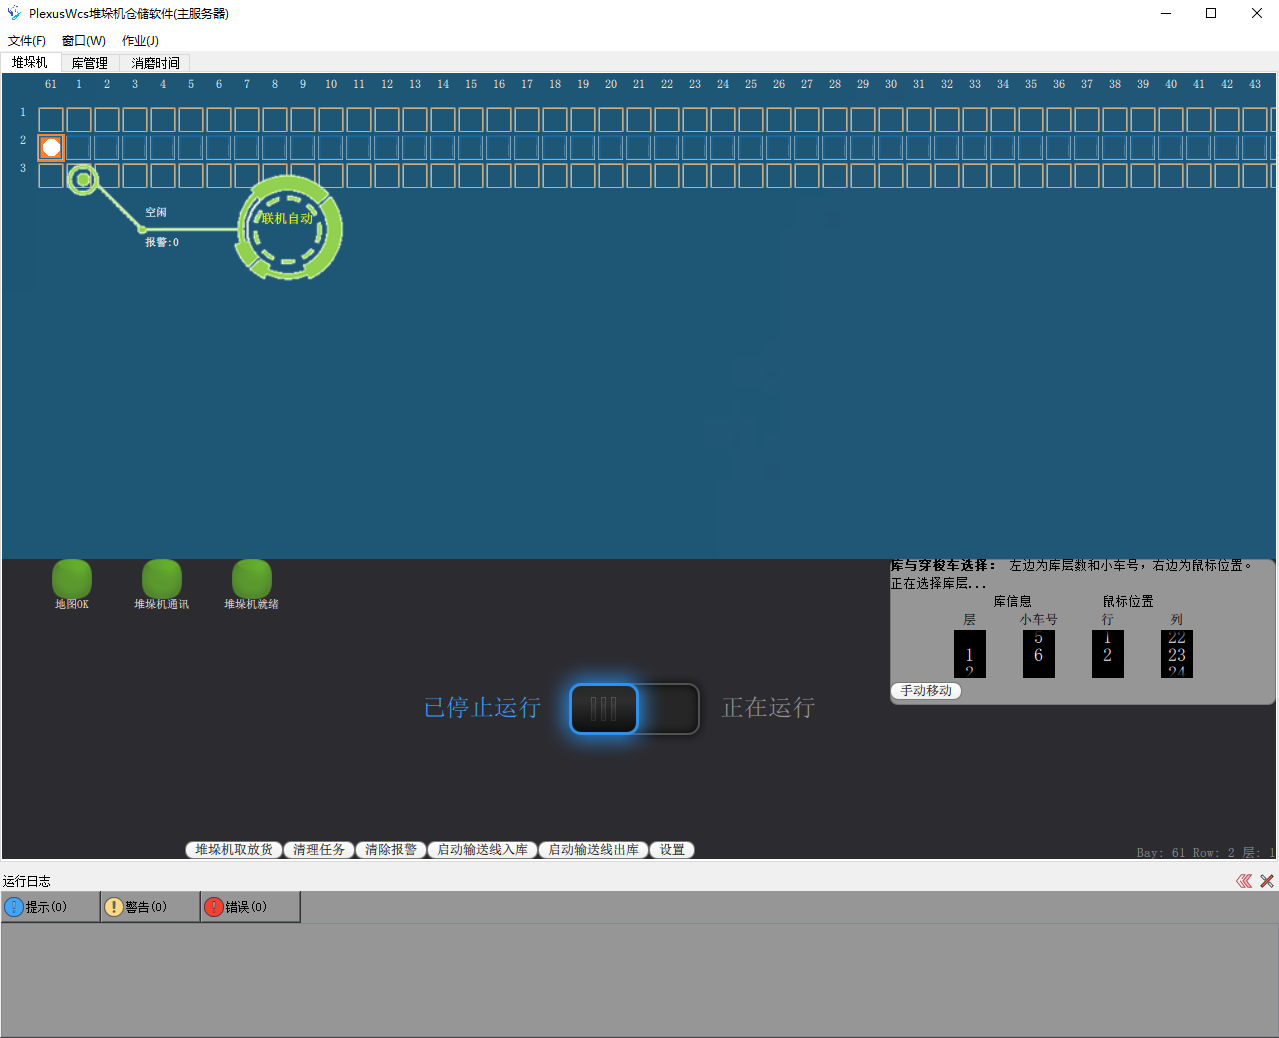Click the 手动移动 button
This screenshot has width=1279, height=1038.
pyautogui.click(x=926, y=691)
